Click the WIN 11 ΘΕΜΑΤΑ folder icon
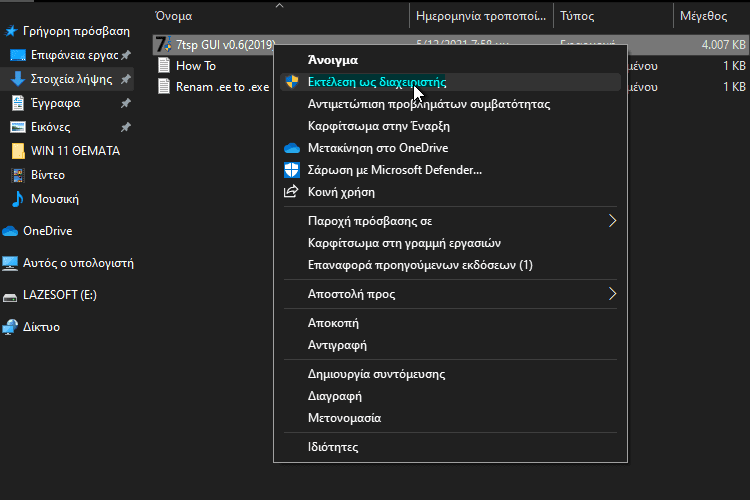The image size is (750, 500). 18,151
